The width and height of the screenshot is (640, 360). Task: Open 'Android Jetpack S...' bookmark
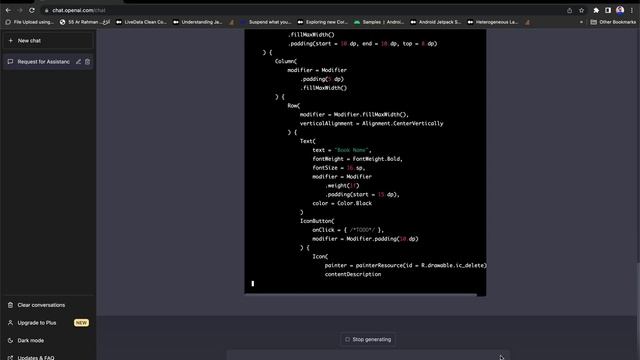(x=436, y=22)
